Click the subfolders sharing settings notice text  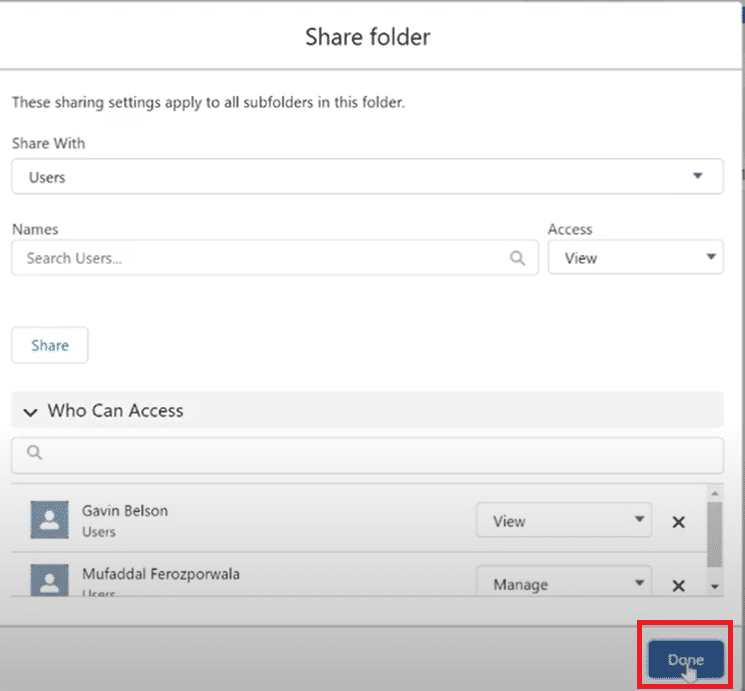coord(208,102)
